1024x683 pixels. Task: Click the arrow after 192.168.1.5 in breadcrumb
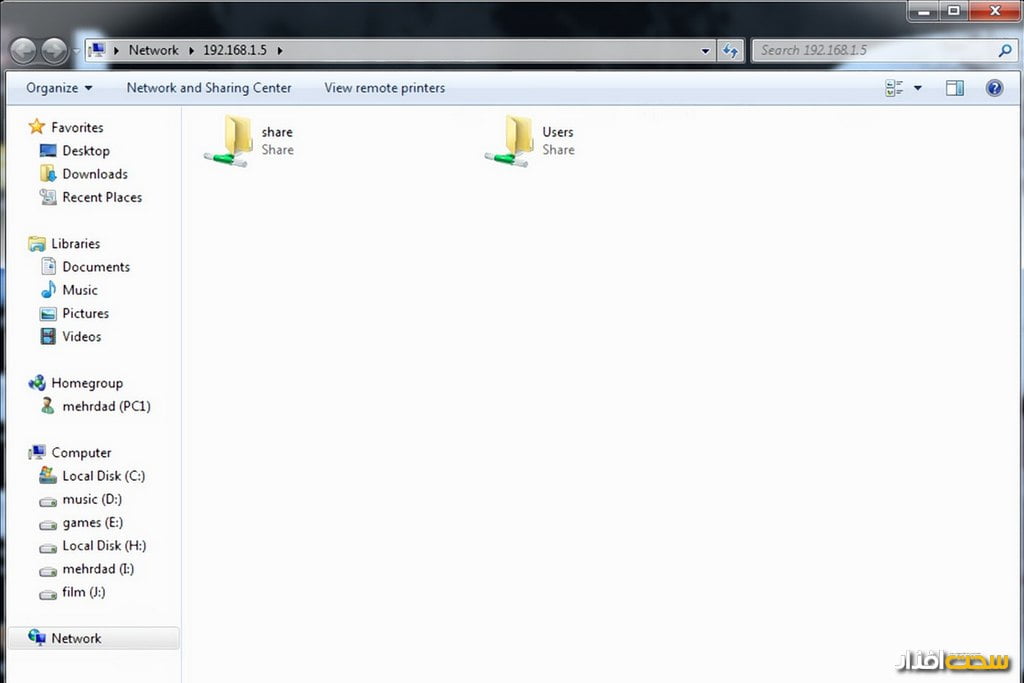[x=279, y=50]
